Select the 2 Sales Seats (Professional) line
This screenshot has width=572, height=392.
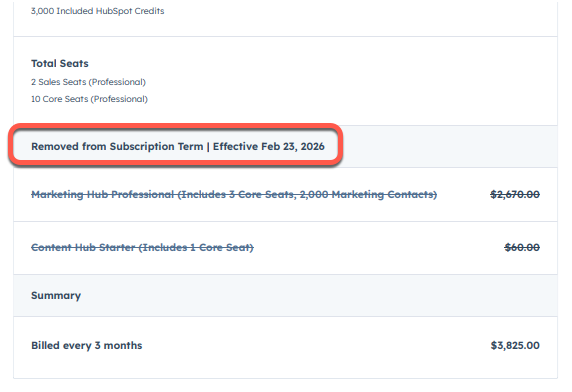pos(88,82)
